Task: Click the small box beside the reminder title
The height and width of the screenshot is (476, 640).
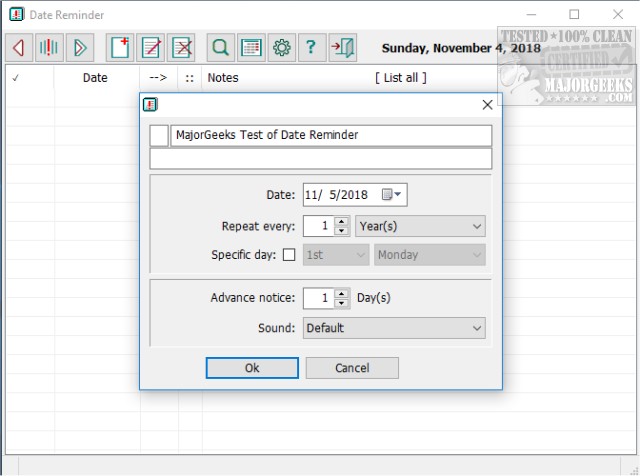Action: (x=159, y=135)
